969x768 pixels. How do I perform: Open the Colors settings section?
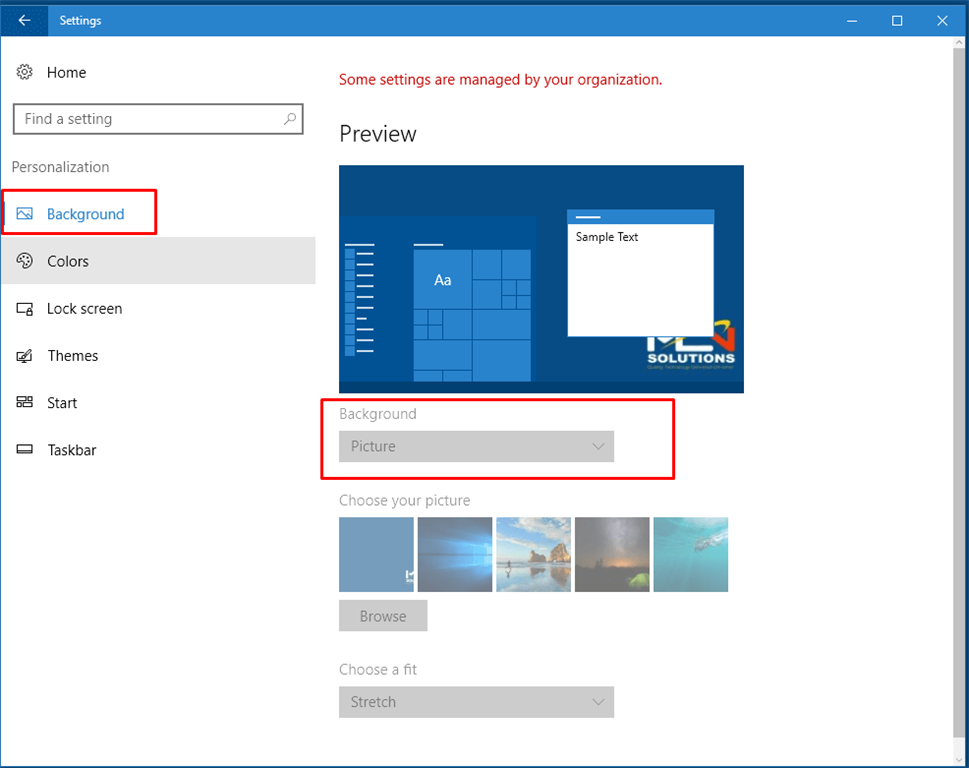pyautogui.click(x=158, y=261)
